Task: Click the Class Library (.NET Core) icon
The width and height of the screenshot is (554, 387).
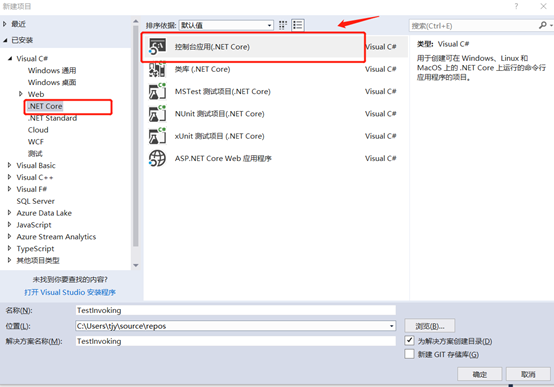Action: point(157,69)
